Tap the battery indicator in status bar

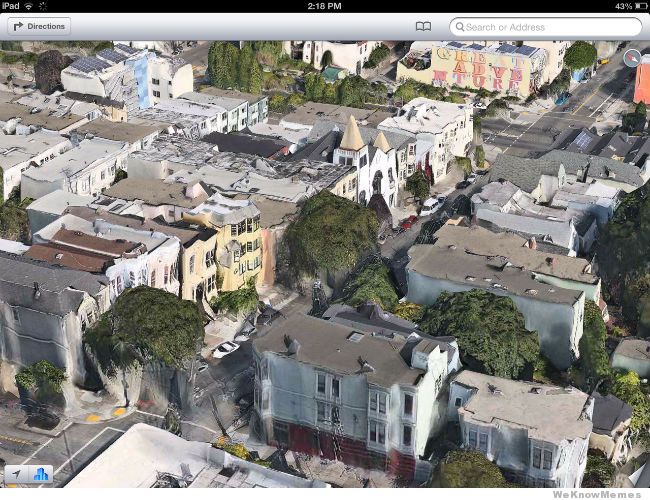636,6
